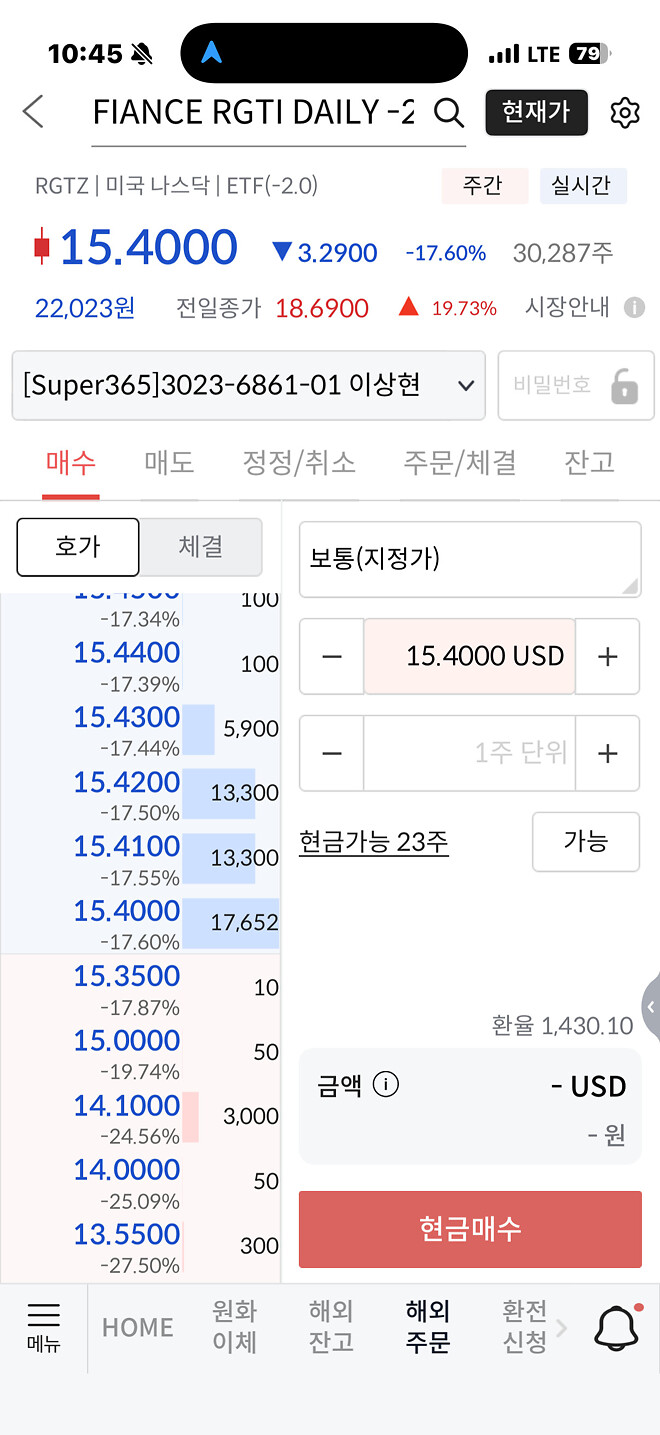Open the settings gear icon

point(625,113)
